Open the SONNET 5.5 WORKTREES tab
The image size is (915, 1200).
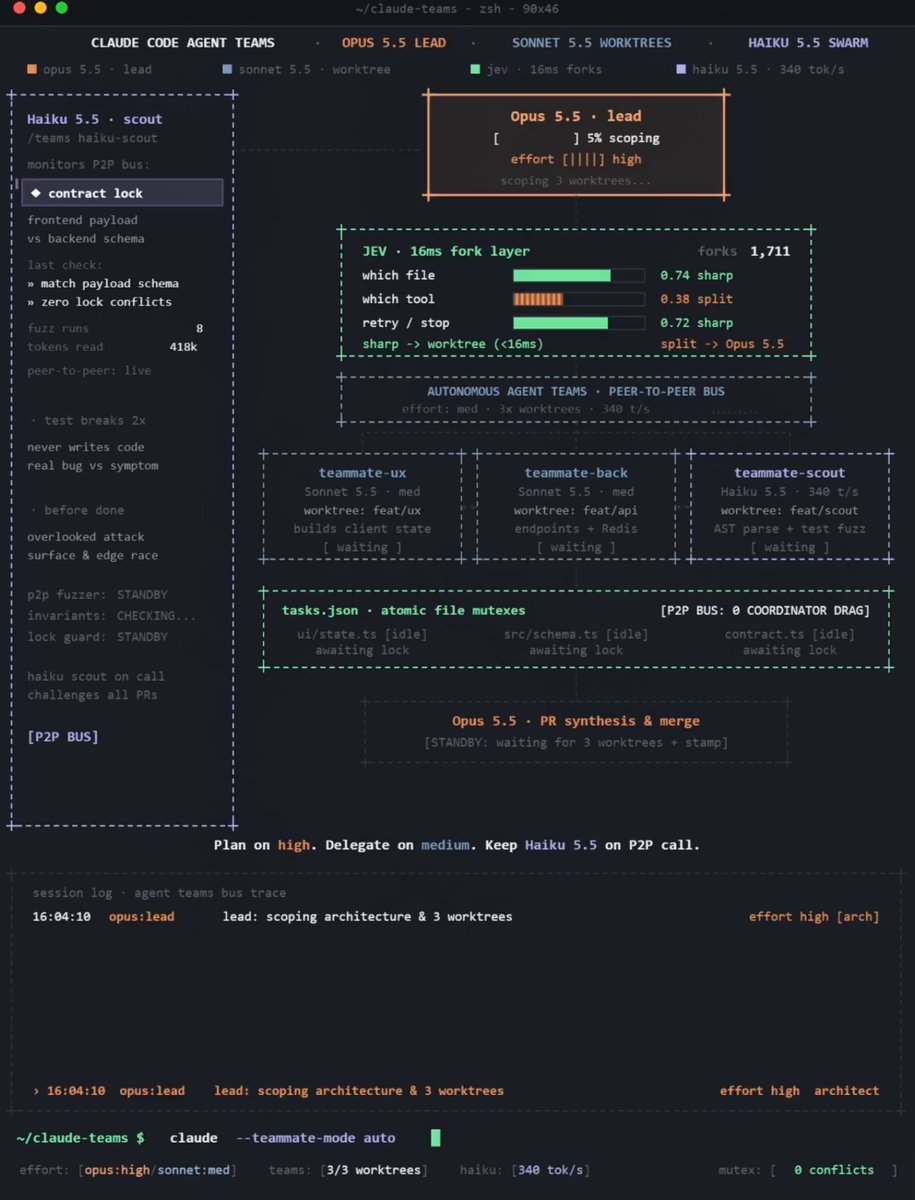(x=592, y=43)
